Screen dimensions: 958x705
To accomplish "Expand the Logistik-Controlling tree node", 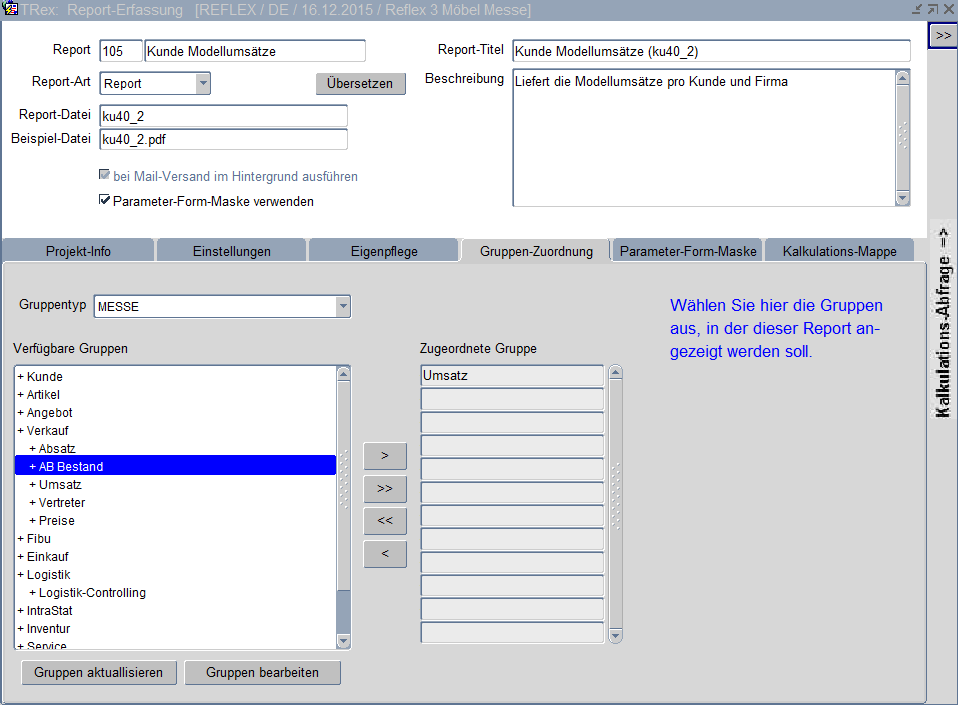I will tap(32, 593).
